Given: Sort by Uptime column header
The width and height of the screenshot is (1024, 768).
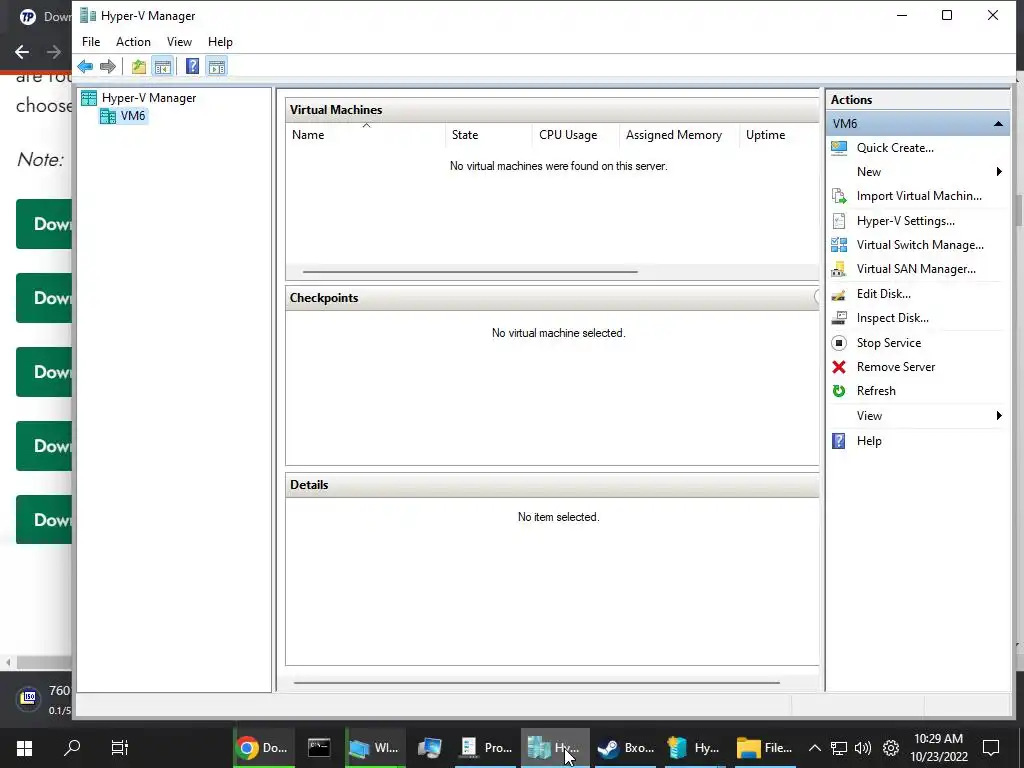Looking at the screenshot, I should tap(779, 135).
